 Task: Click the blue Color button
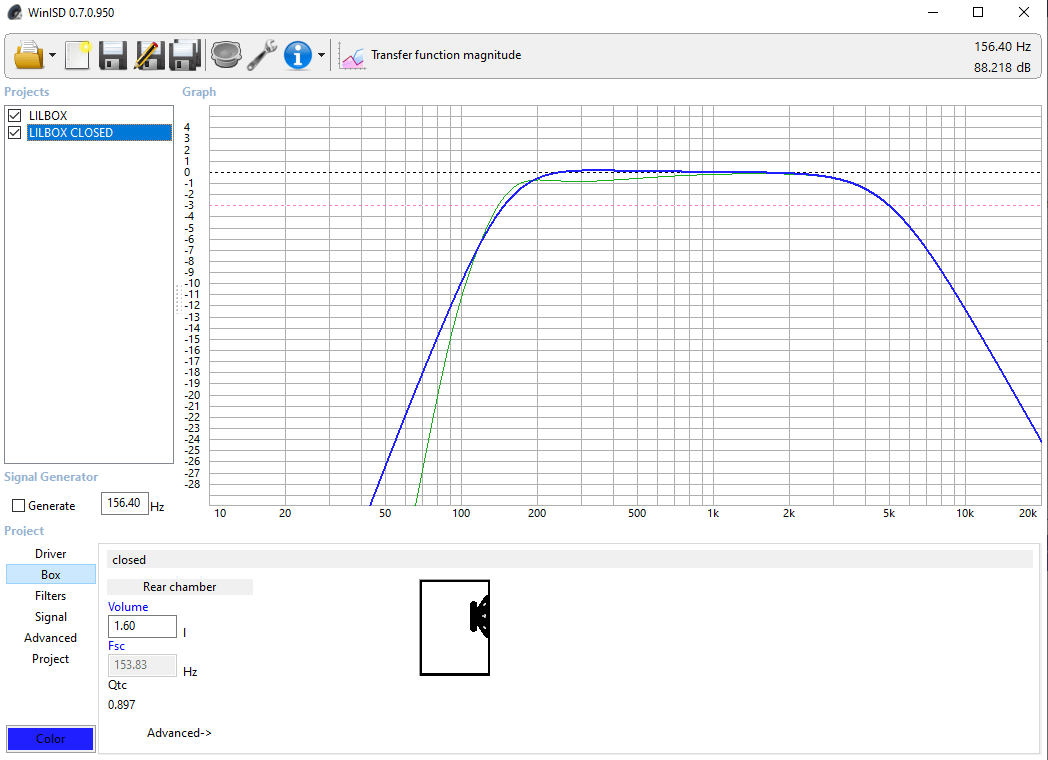click(x=51, y=739)
